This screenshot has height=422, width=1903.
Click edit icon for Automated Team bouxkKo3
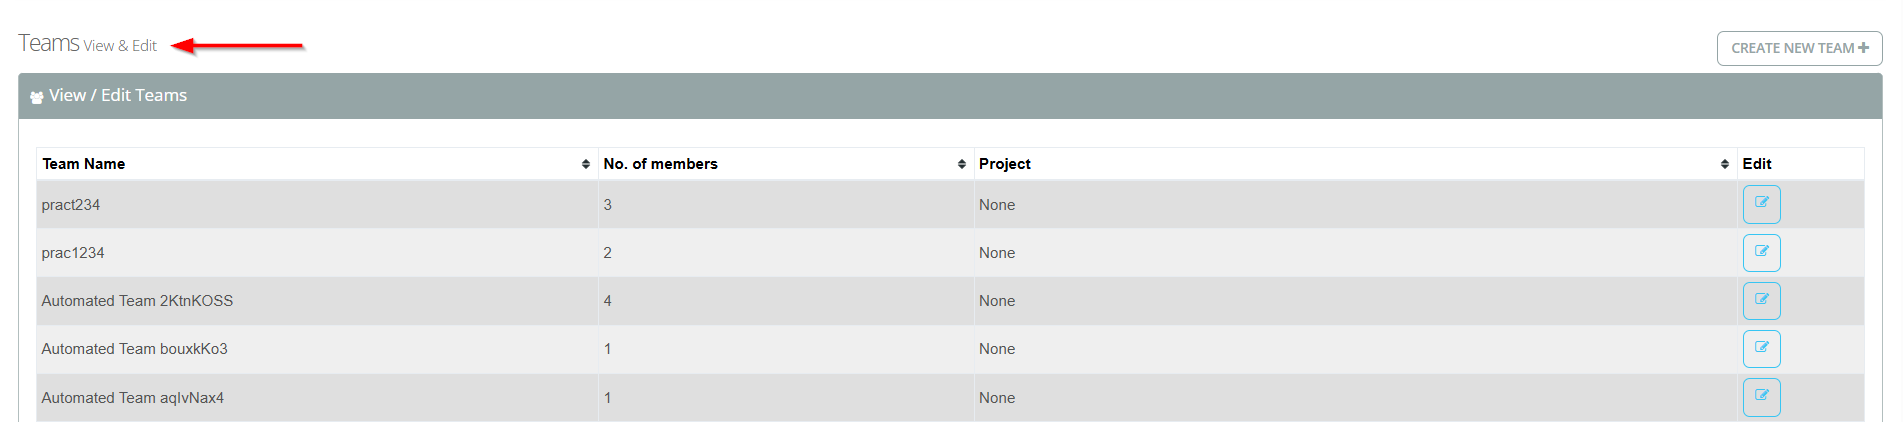1761,348
